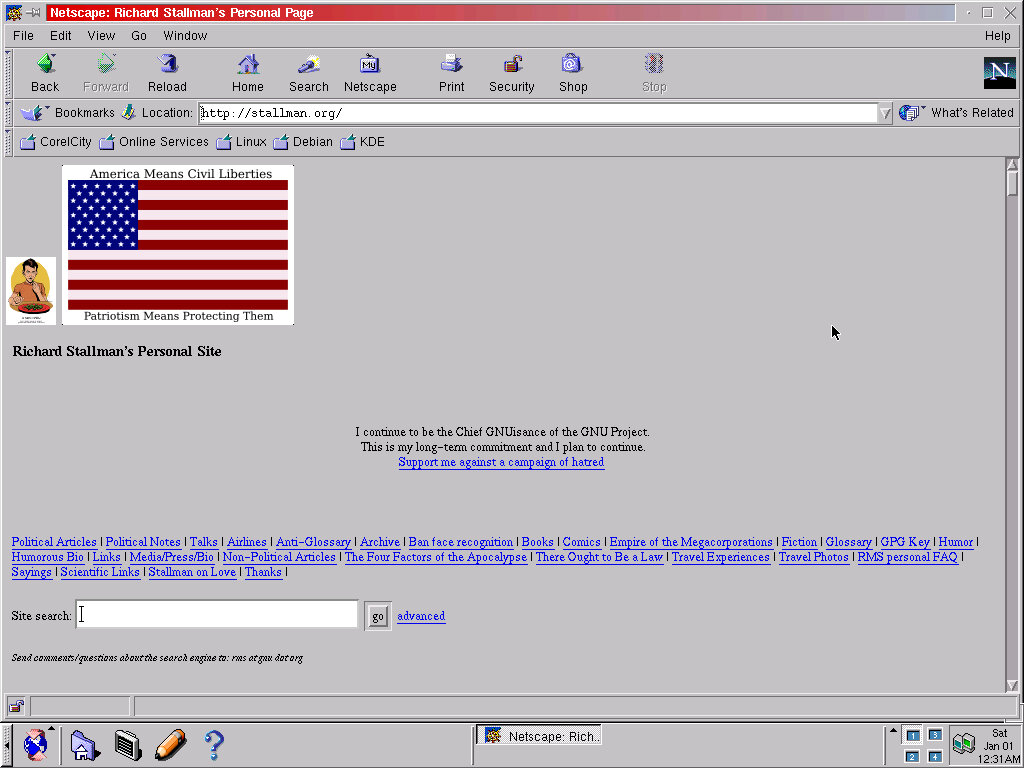1024x768 pixels.
Task: Click the vertical scrollbar down arrow
Action: click(x=1012, y=685)
